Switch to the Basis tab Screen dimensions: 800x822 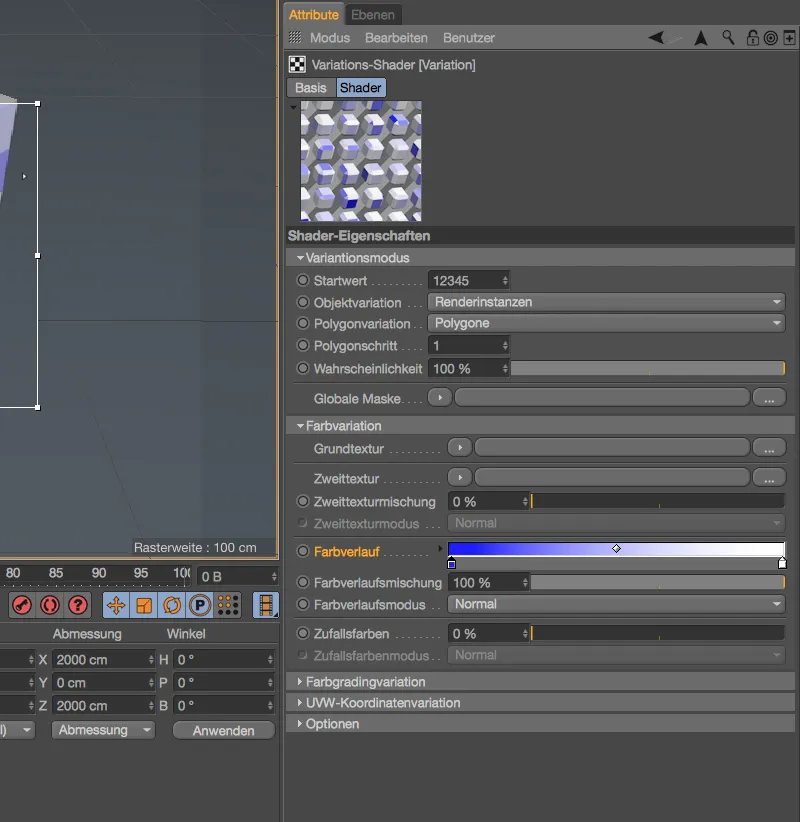pos(310,87)
